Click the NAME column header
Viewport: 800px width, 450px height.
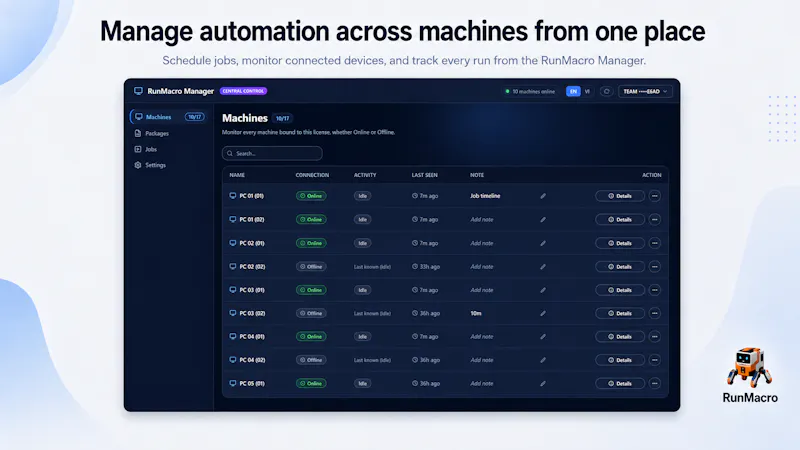pos(237,175)
